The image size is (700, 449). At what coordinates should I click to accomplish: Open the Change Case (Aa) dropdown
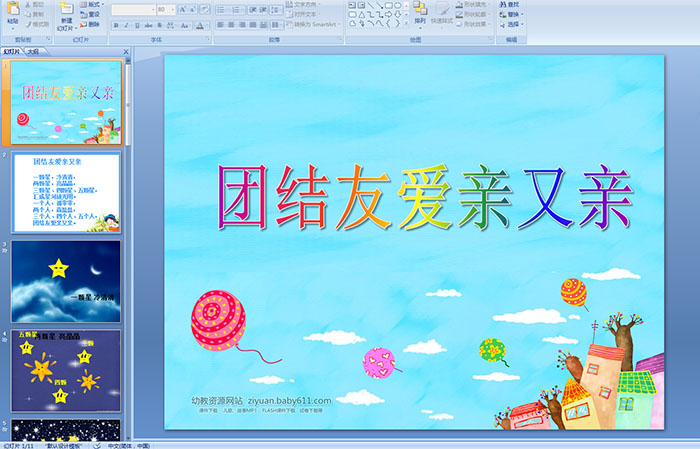coord(185,25)
